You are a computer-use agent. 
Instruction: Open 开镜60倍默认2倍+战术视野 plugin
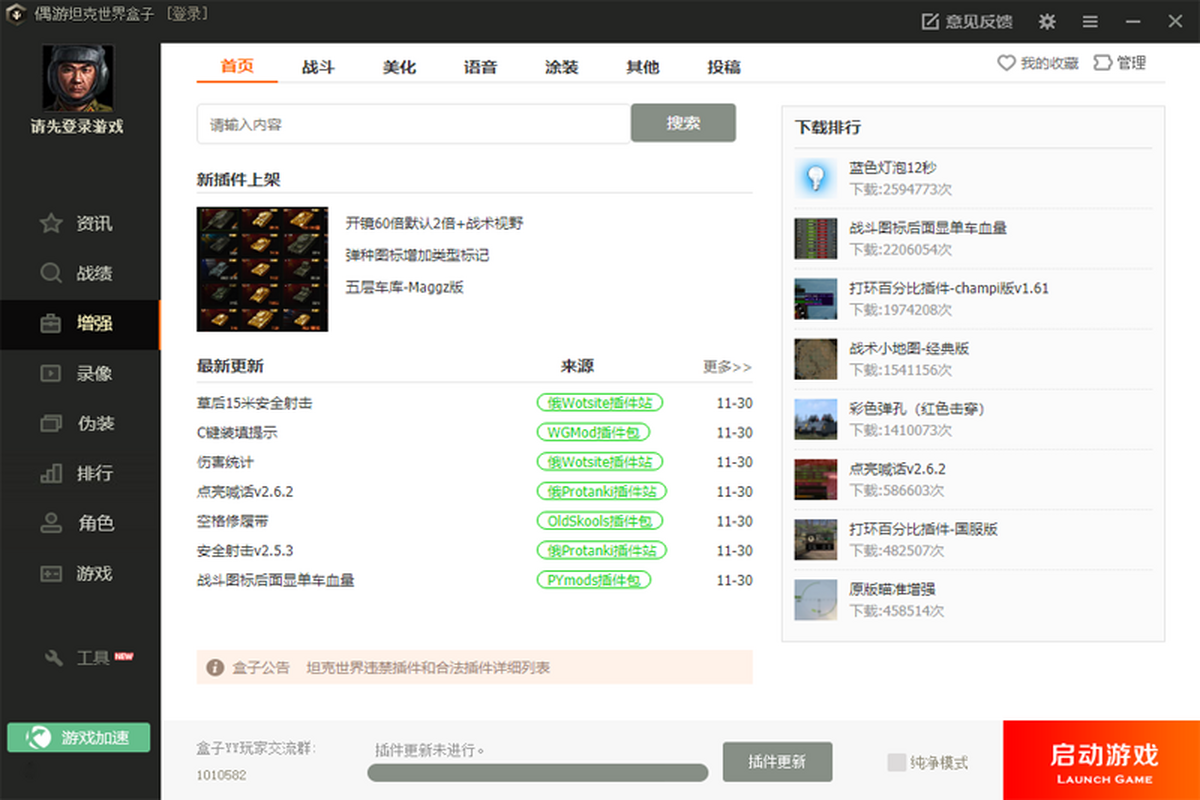[x=434, y=223]
